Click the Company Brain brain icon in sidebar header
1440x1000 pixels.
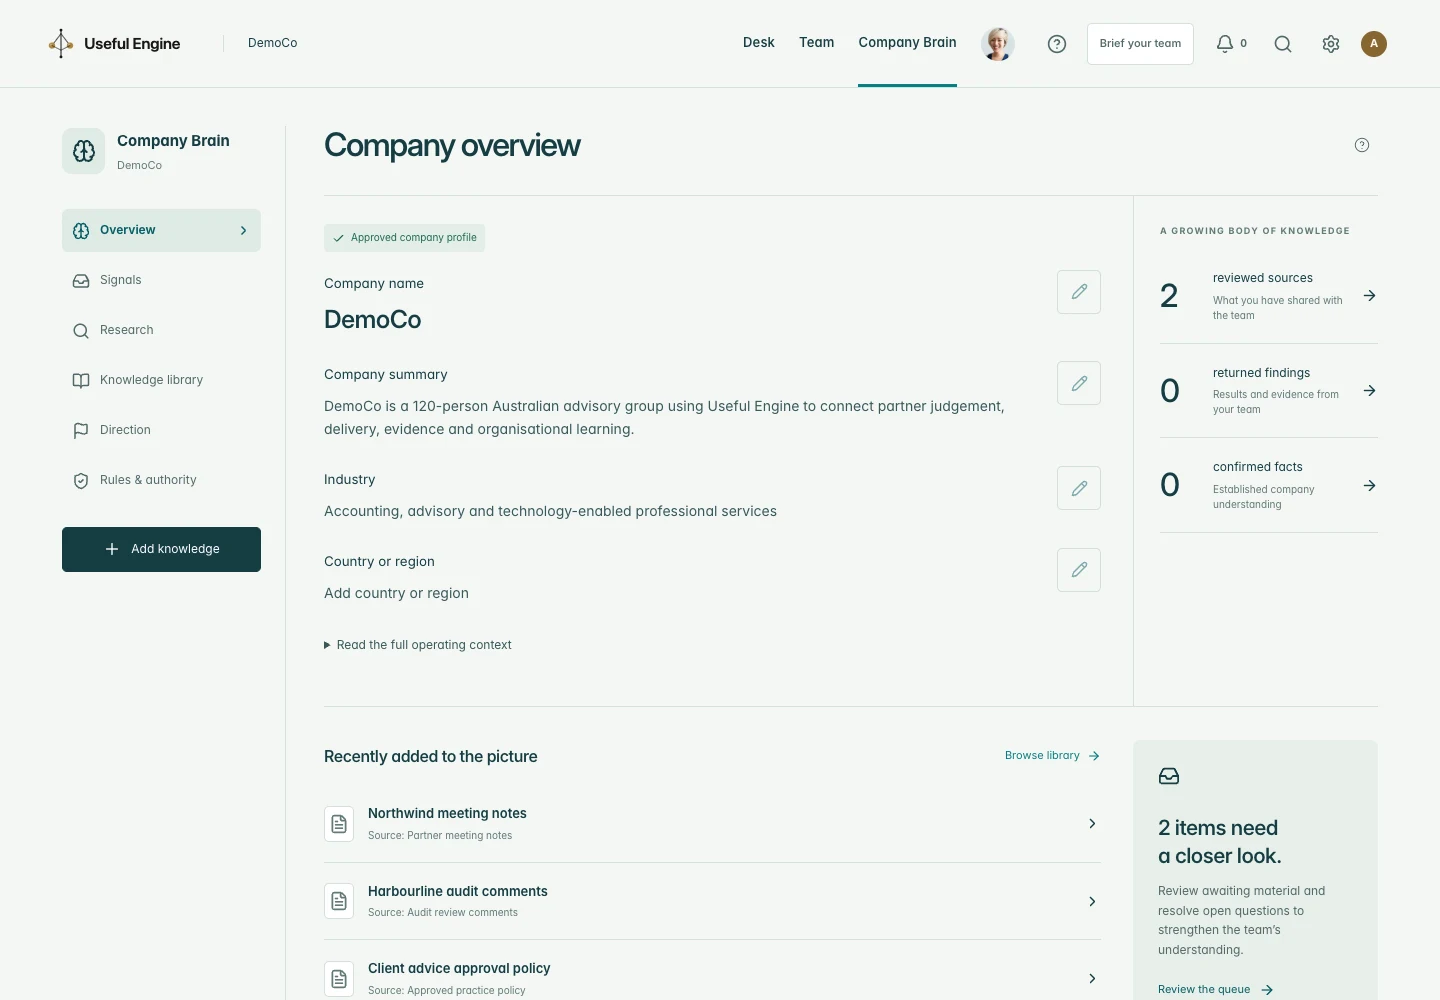84,151
